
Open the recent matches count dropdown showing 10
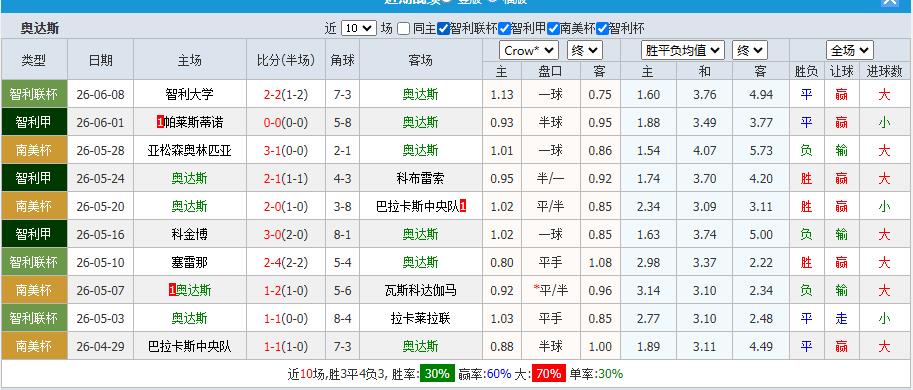pyautogui.click(x=359, y=28)
